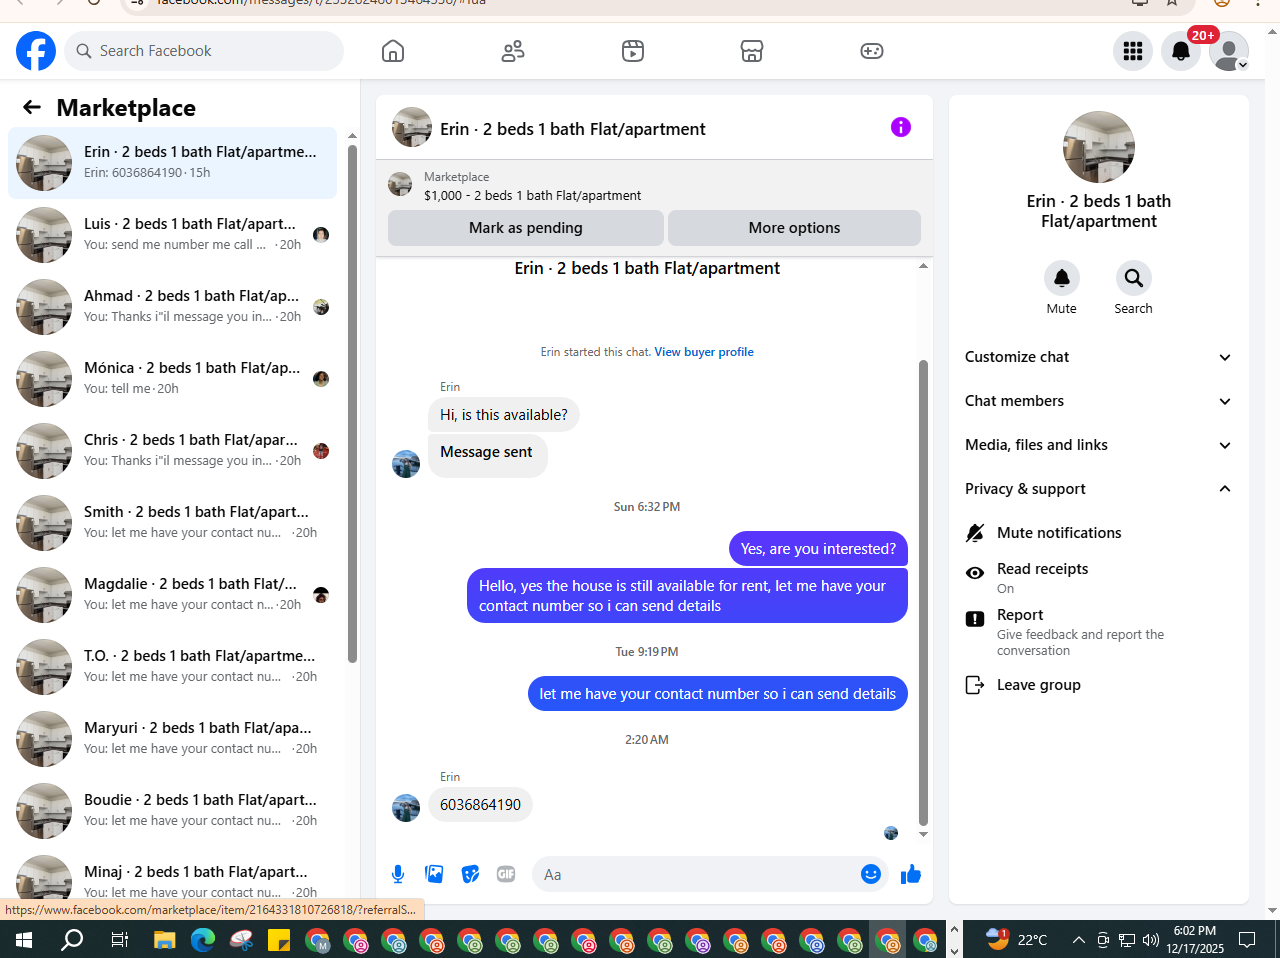Choose a GIF icon in composer
This screenshot has height=958, width=1280.
[x=506, y=874]
